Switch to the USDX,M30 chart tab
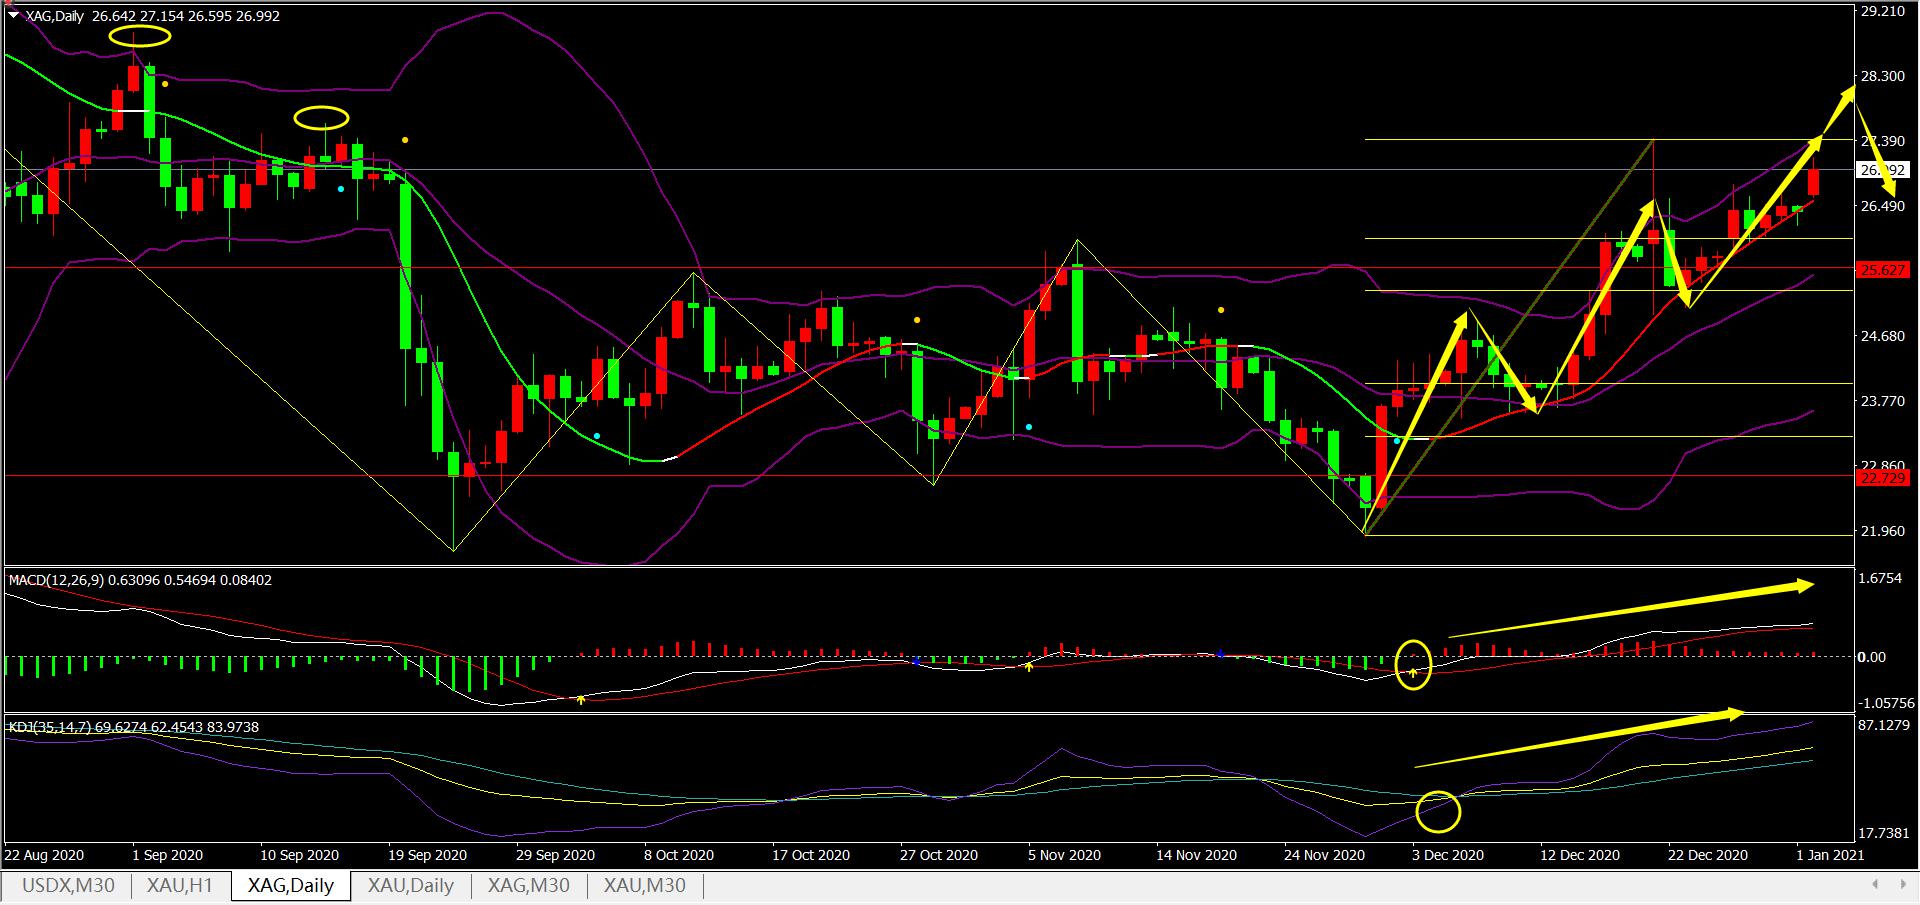This screenshot has height=905, width=1920. 68,885
